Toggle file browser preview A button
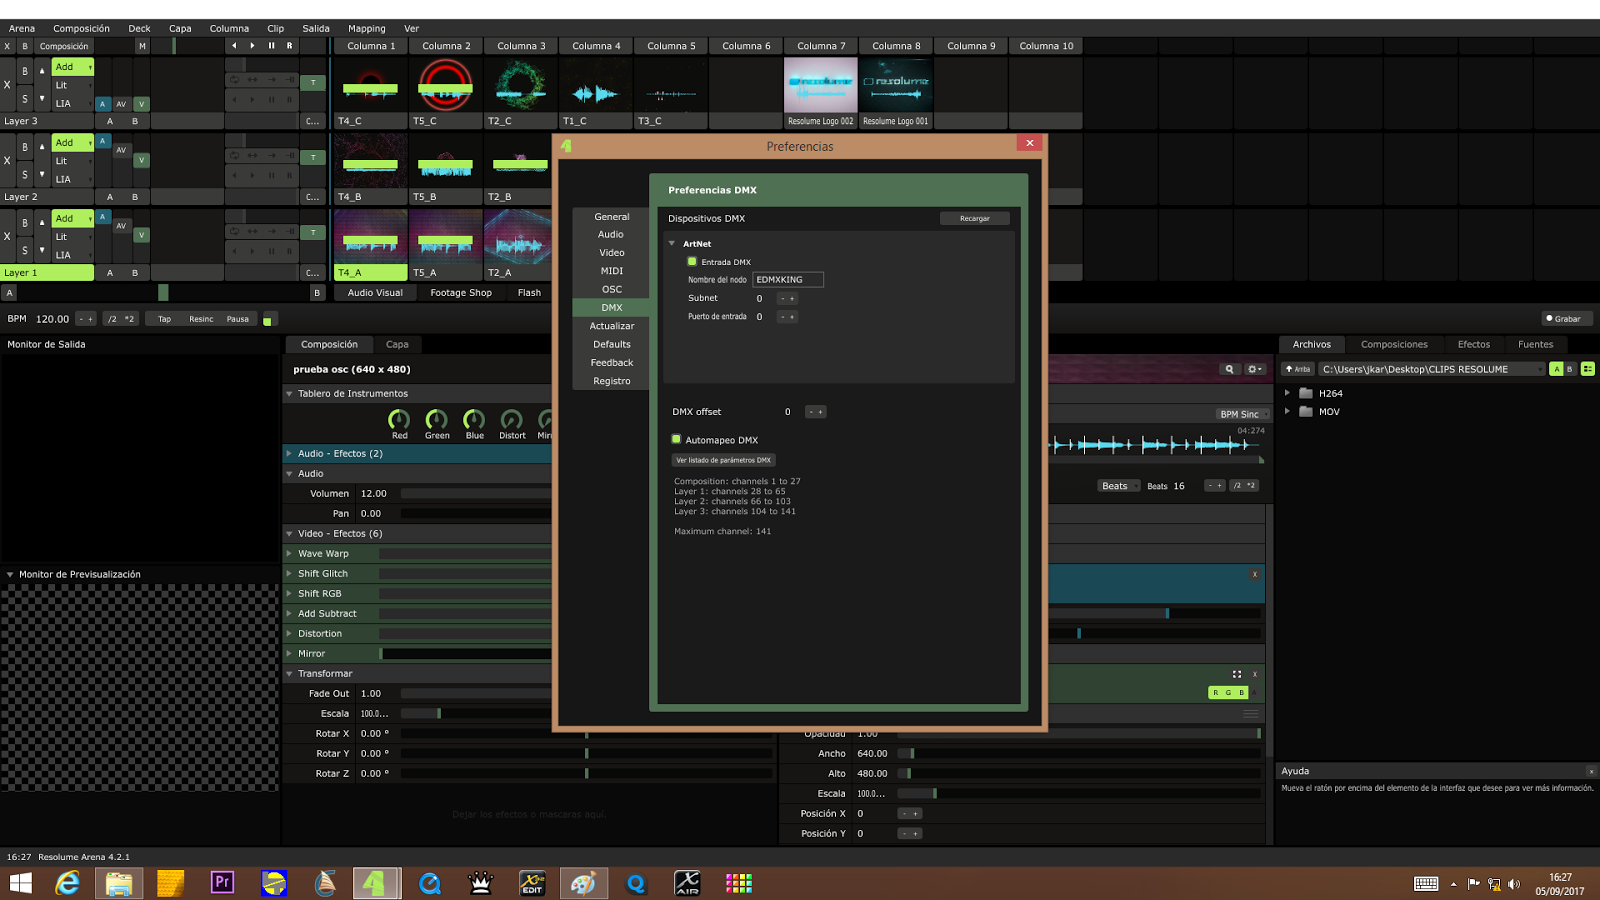Viewport: 1600px width, 900px height. 1556,369
